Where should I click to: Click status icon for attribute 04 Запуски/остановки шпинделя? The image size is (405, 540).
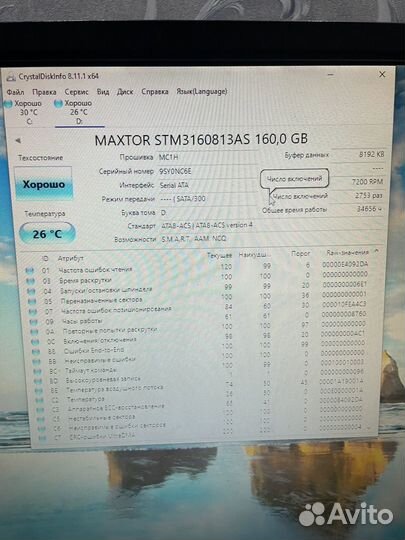[x=31, y=291]
